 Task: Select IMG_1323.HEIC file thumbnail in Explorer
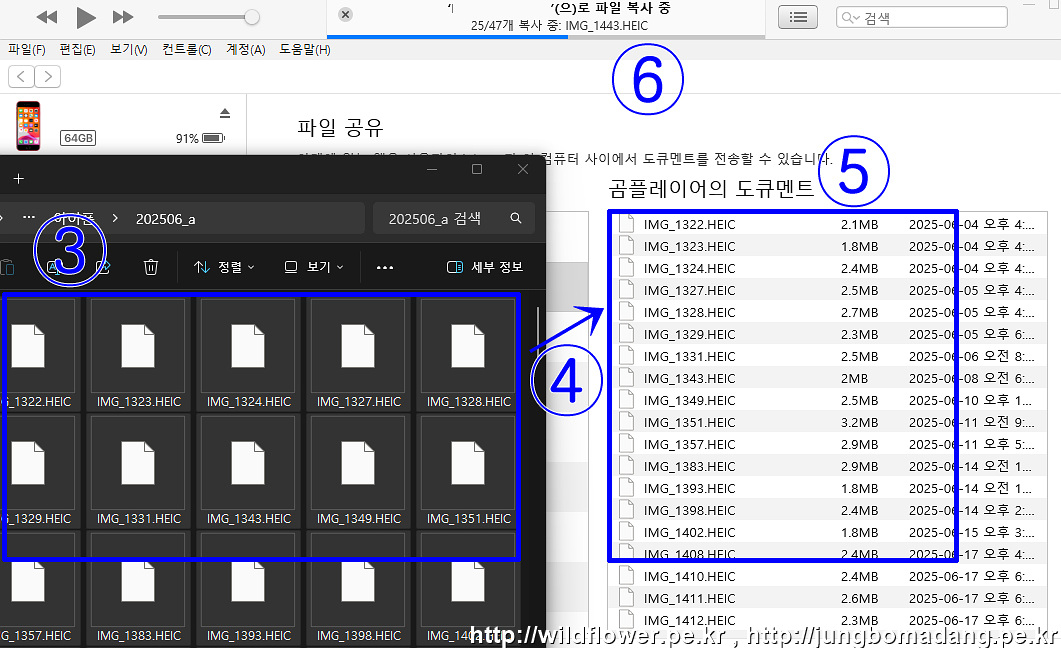click(x=138, y=354)
